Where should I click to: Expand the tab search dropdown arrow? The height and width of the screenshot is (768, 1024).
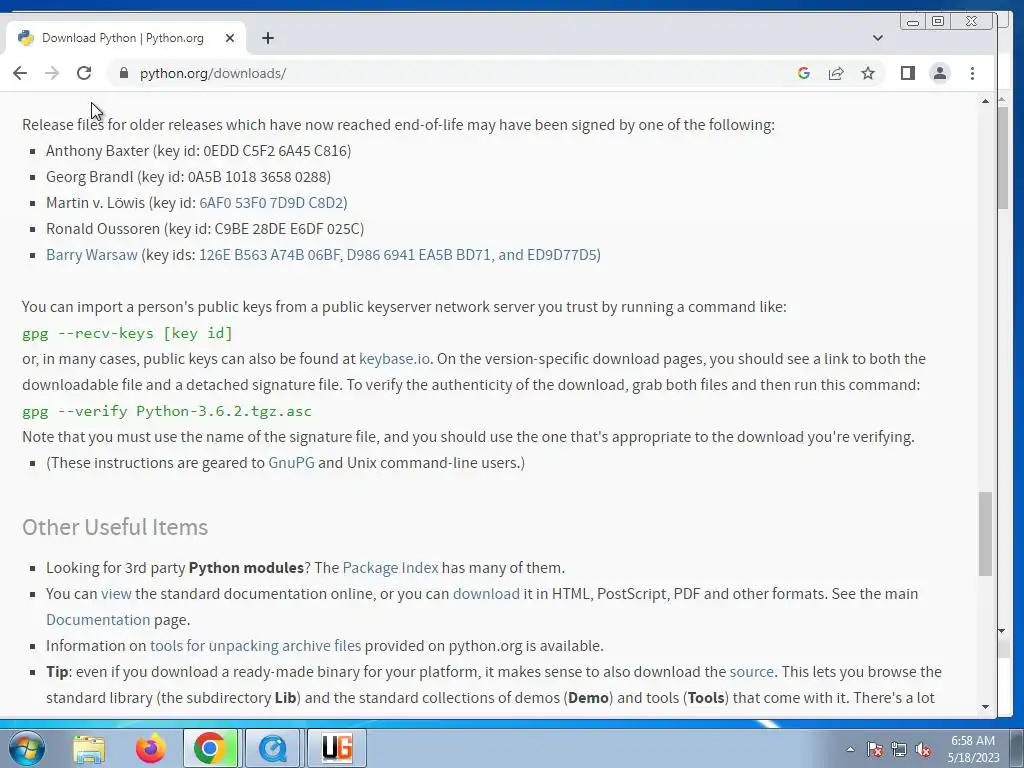(878, 38)
